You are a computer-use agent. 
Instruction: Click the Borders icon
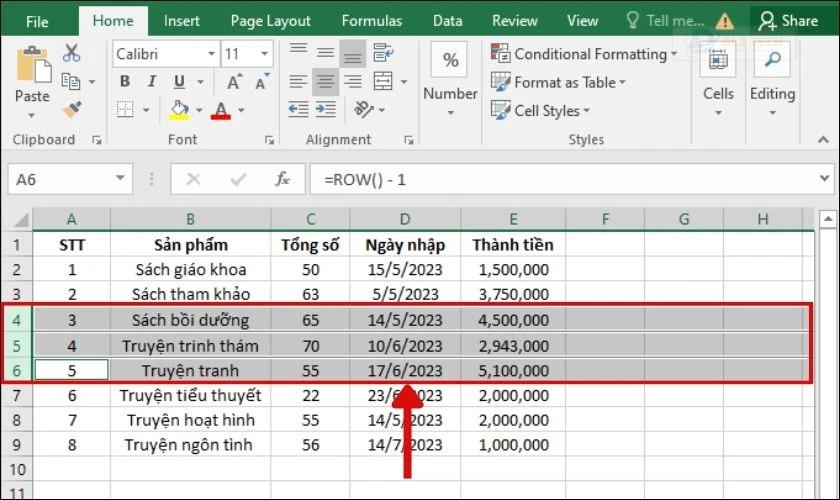point(125,109)
